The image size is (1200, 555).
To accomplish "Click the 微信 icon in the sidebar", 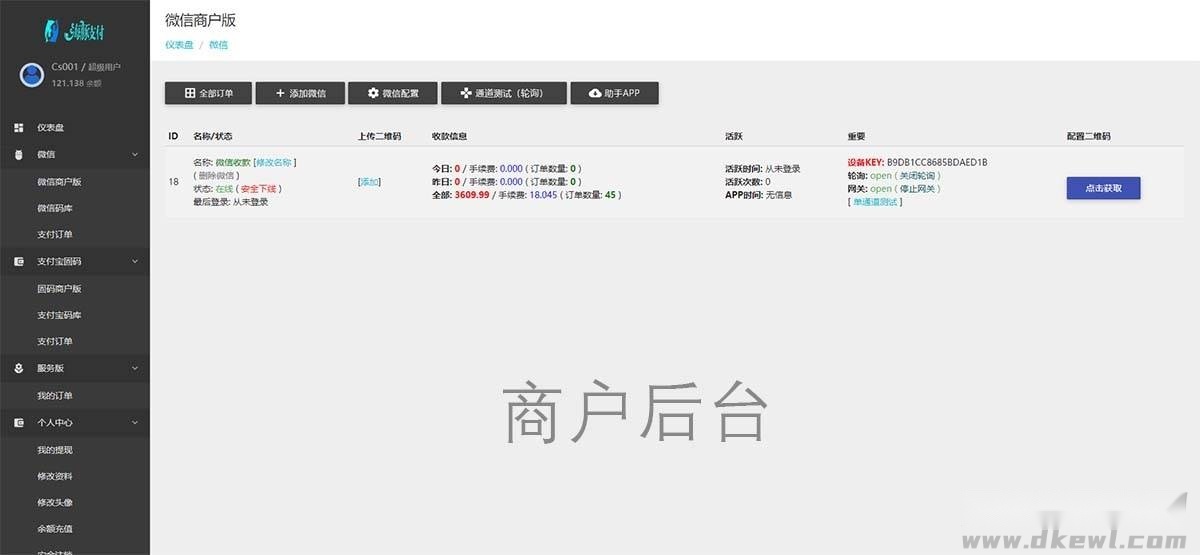I will point(19,155).
